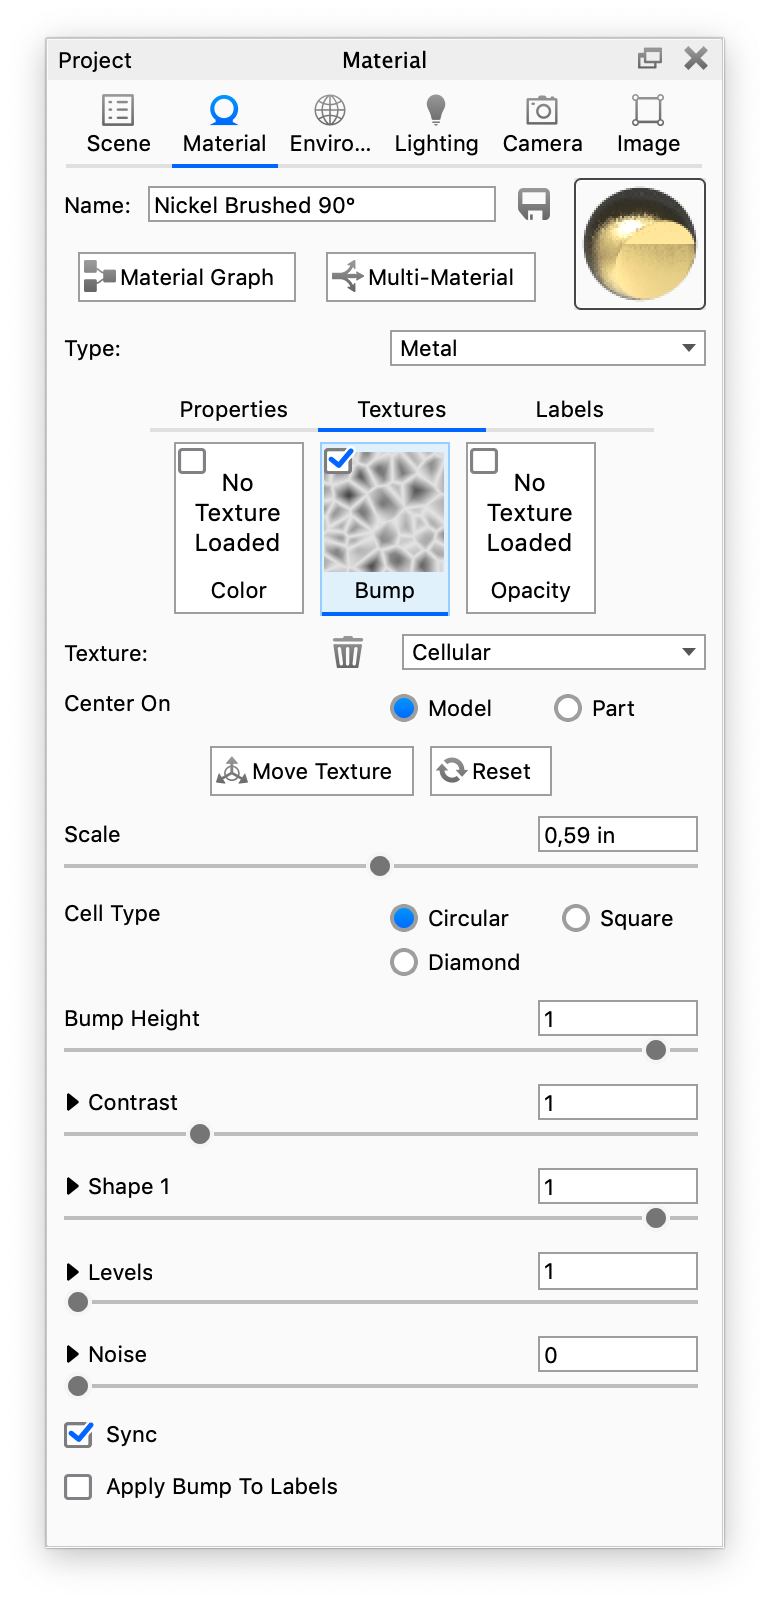770x1602 pixels.
Task: Open the Scene tab icon
Action: pos(118,110)
